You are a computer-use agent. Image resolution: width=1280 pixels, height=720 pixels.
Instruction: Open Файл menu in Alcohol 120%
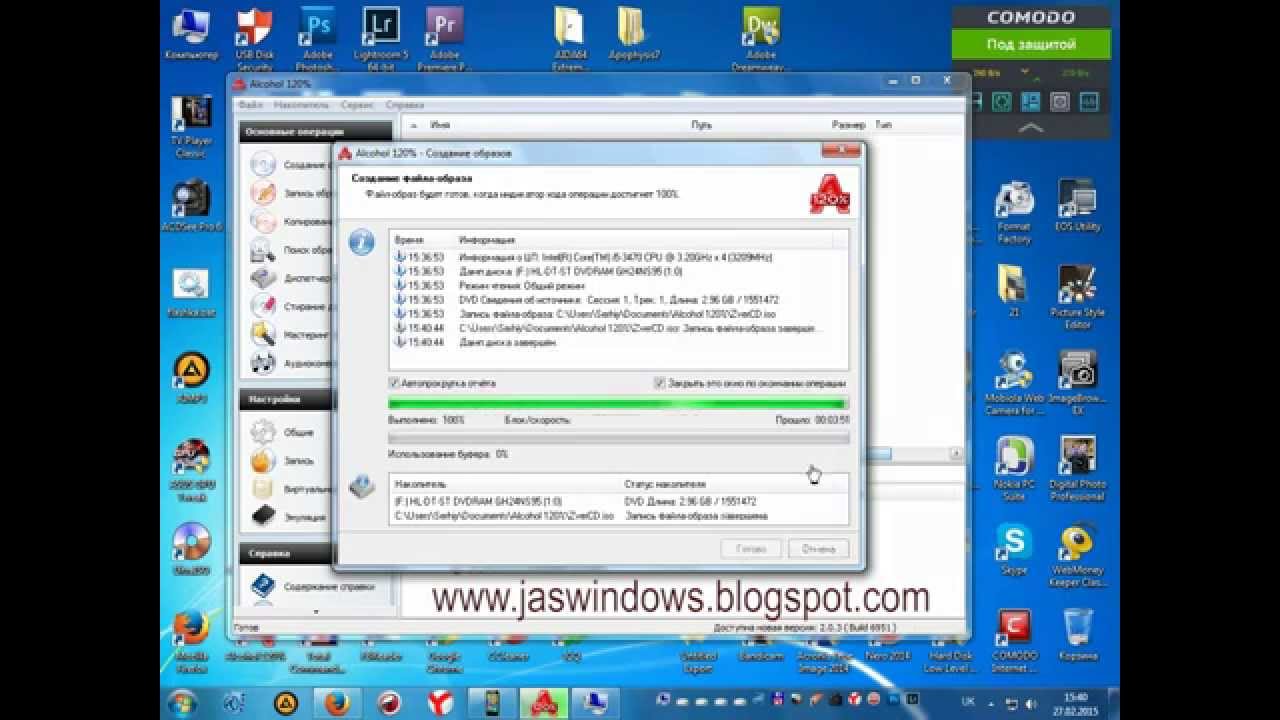[250, 104]
